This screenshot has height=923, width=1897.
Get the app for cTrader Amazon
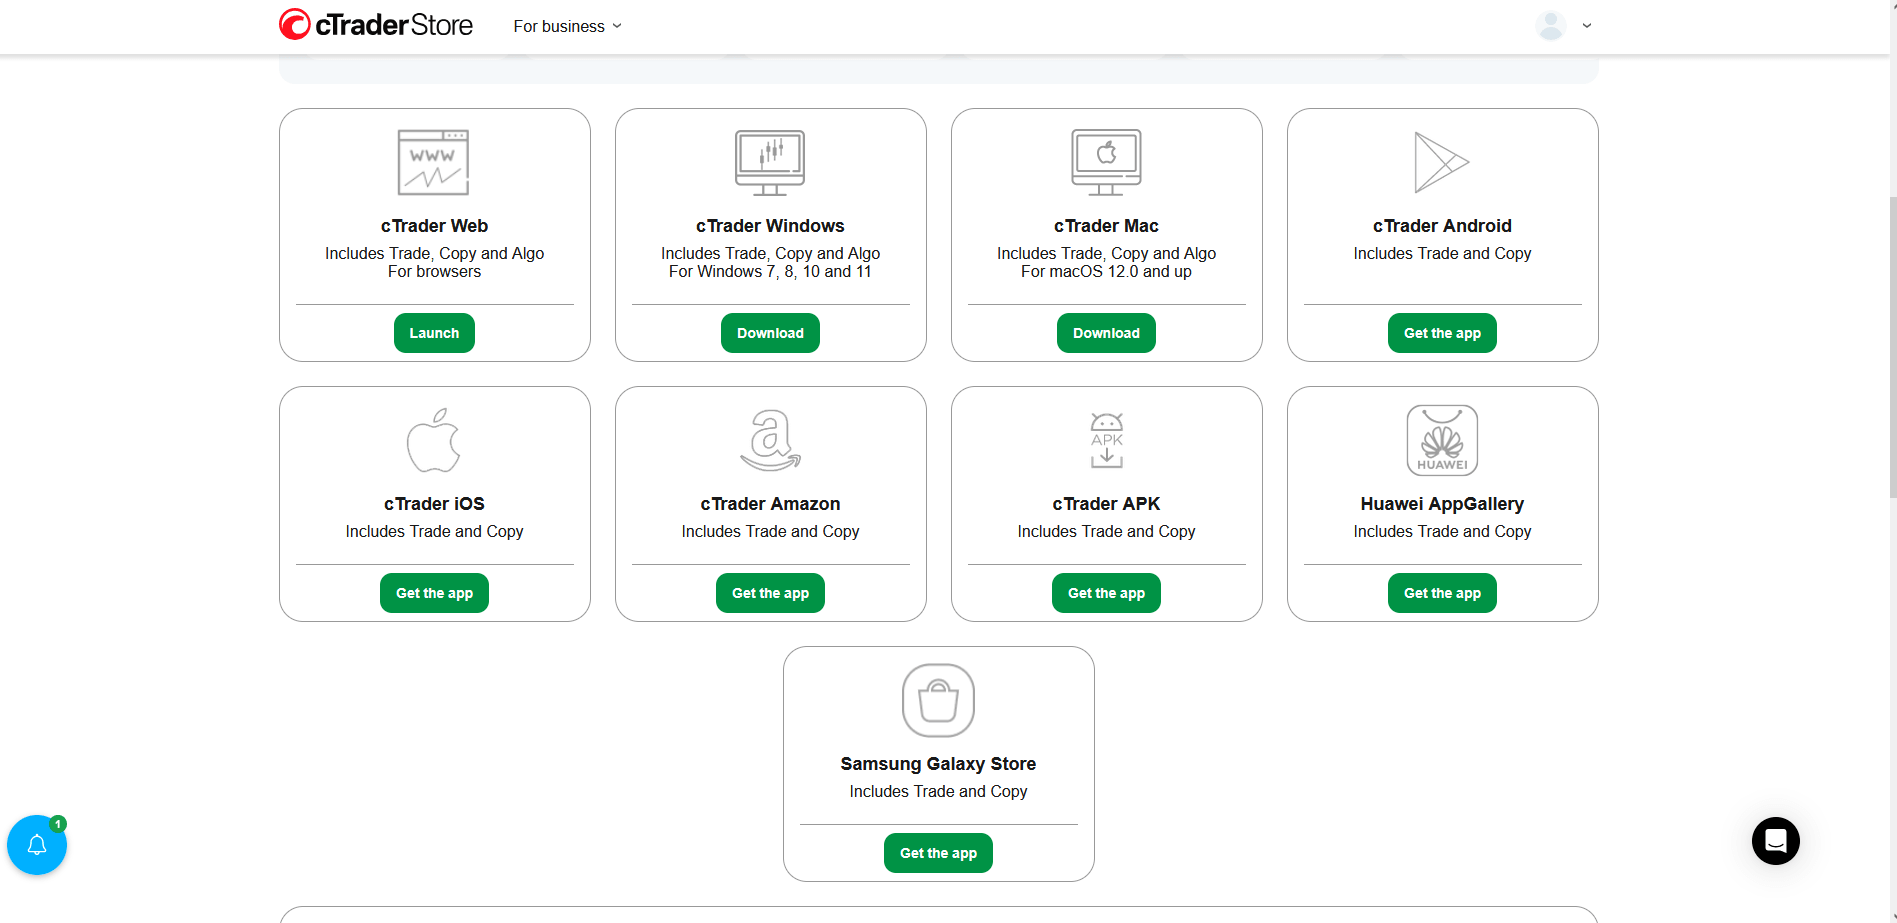pyautogui.click(x=770, y=593)
